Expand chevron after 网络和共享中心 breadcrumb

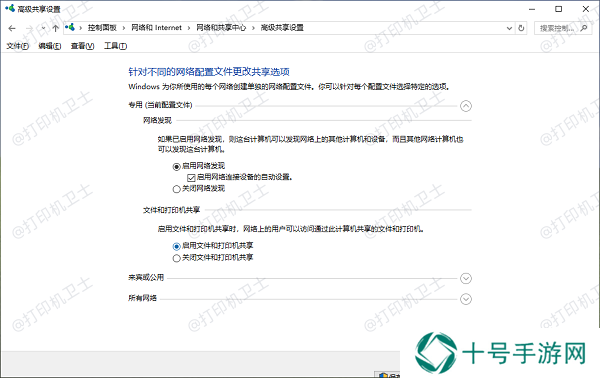pos(253,28)
